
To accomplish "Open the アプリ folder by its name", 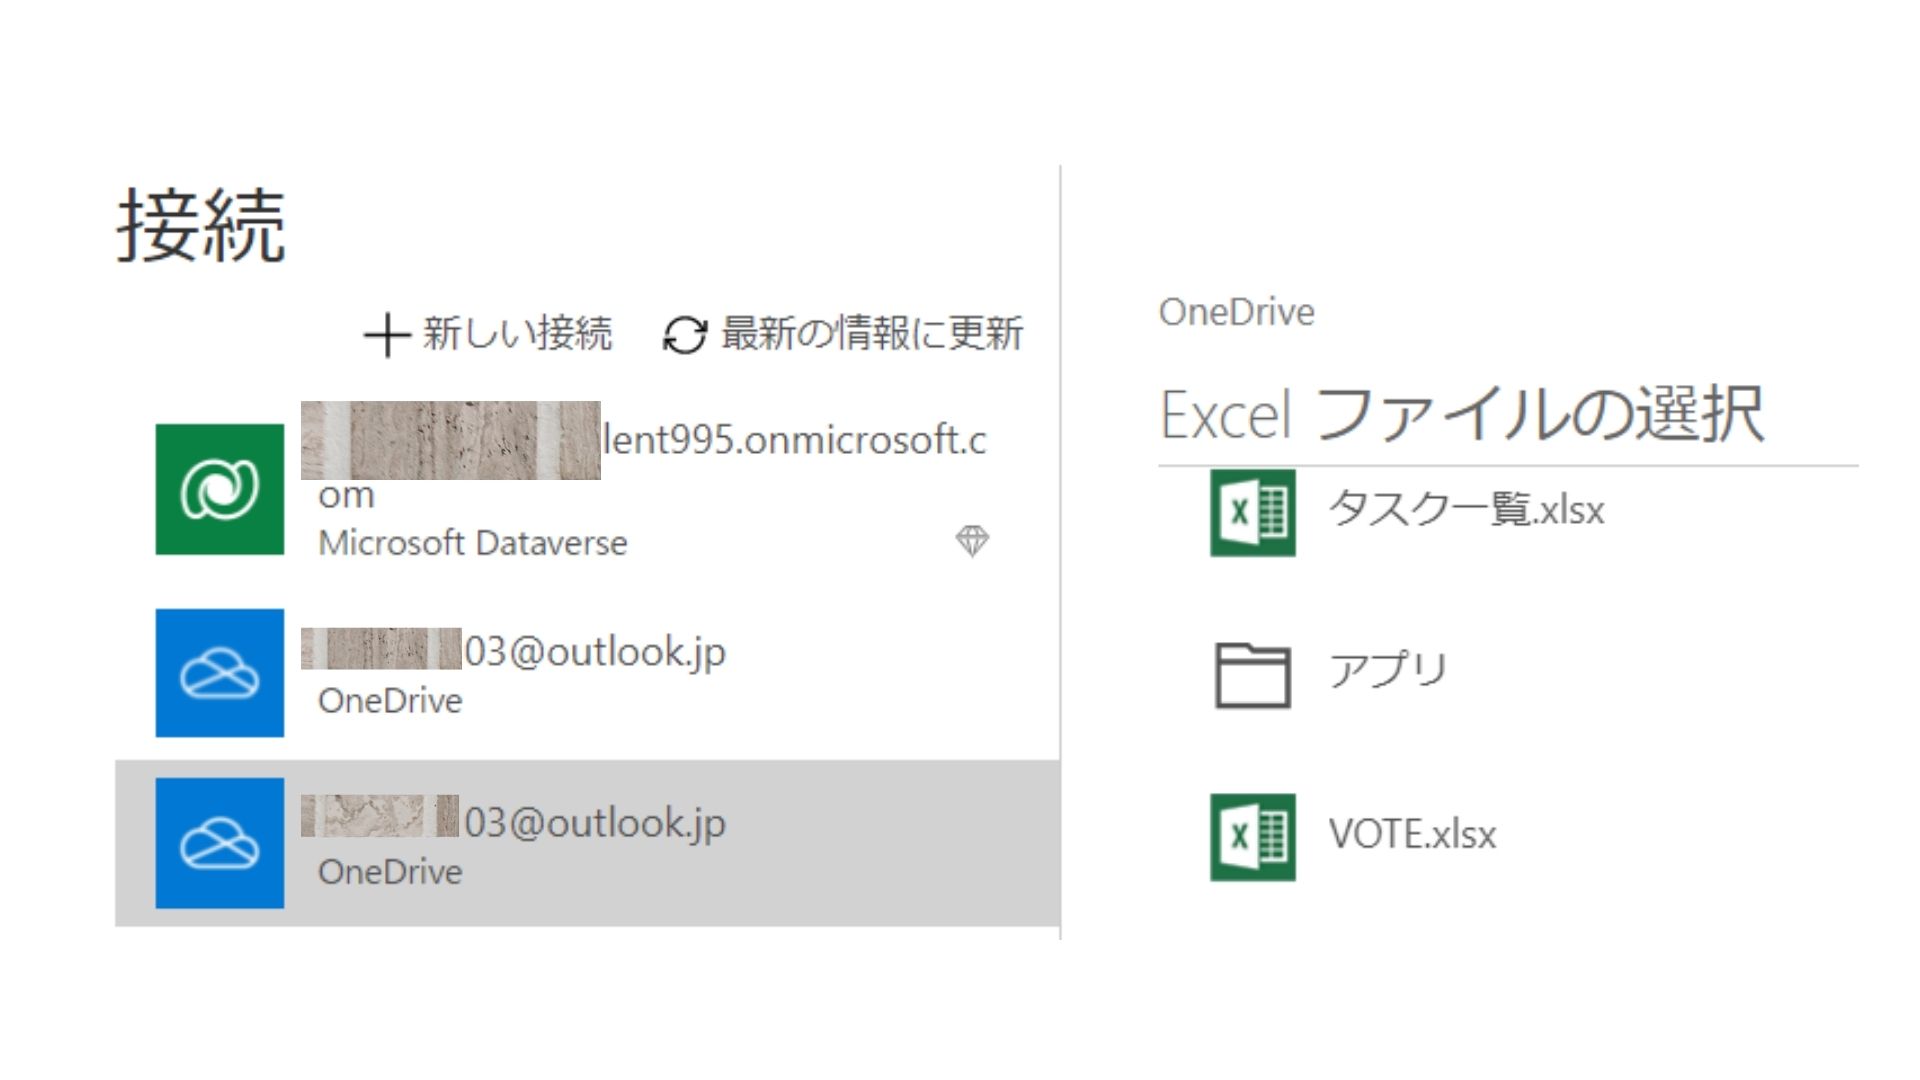I will pyautogui.click(x=1387, y=670).
